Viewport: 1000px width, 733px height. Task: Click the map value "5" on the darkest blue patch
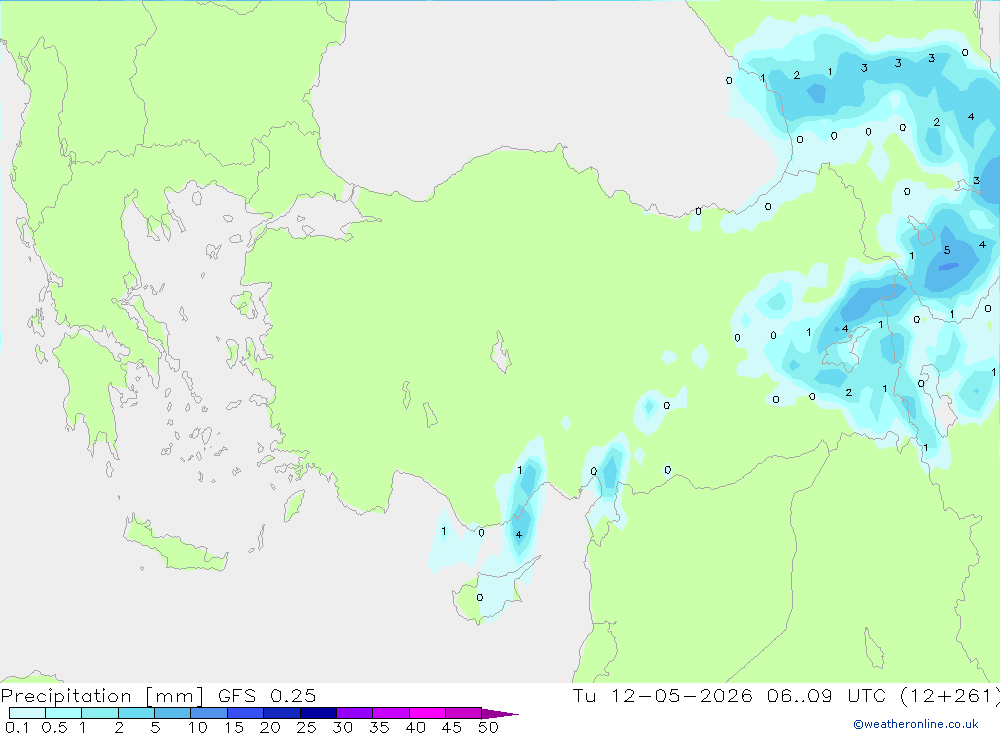947,250
